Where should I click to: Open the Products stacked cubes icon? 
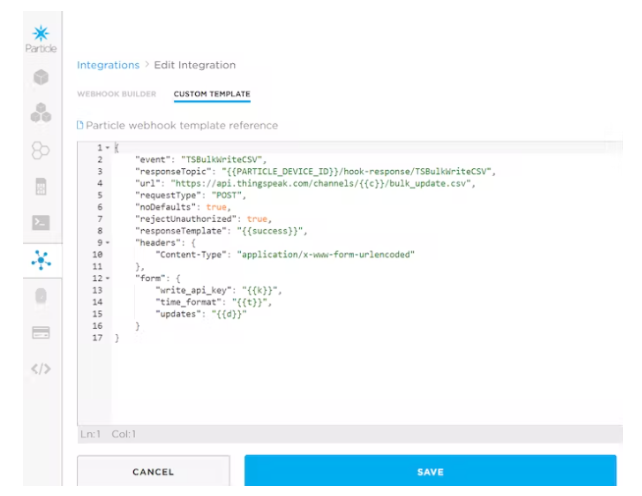[41, 113]
